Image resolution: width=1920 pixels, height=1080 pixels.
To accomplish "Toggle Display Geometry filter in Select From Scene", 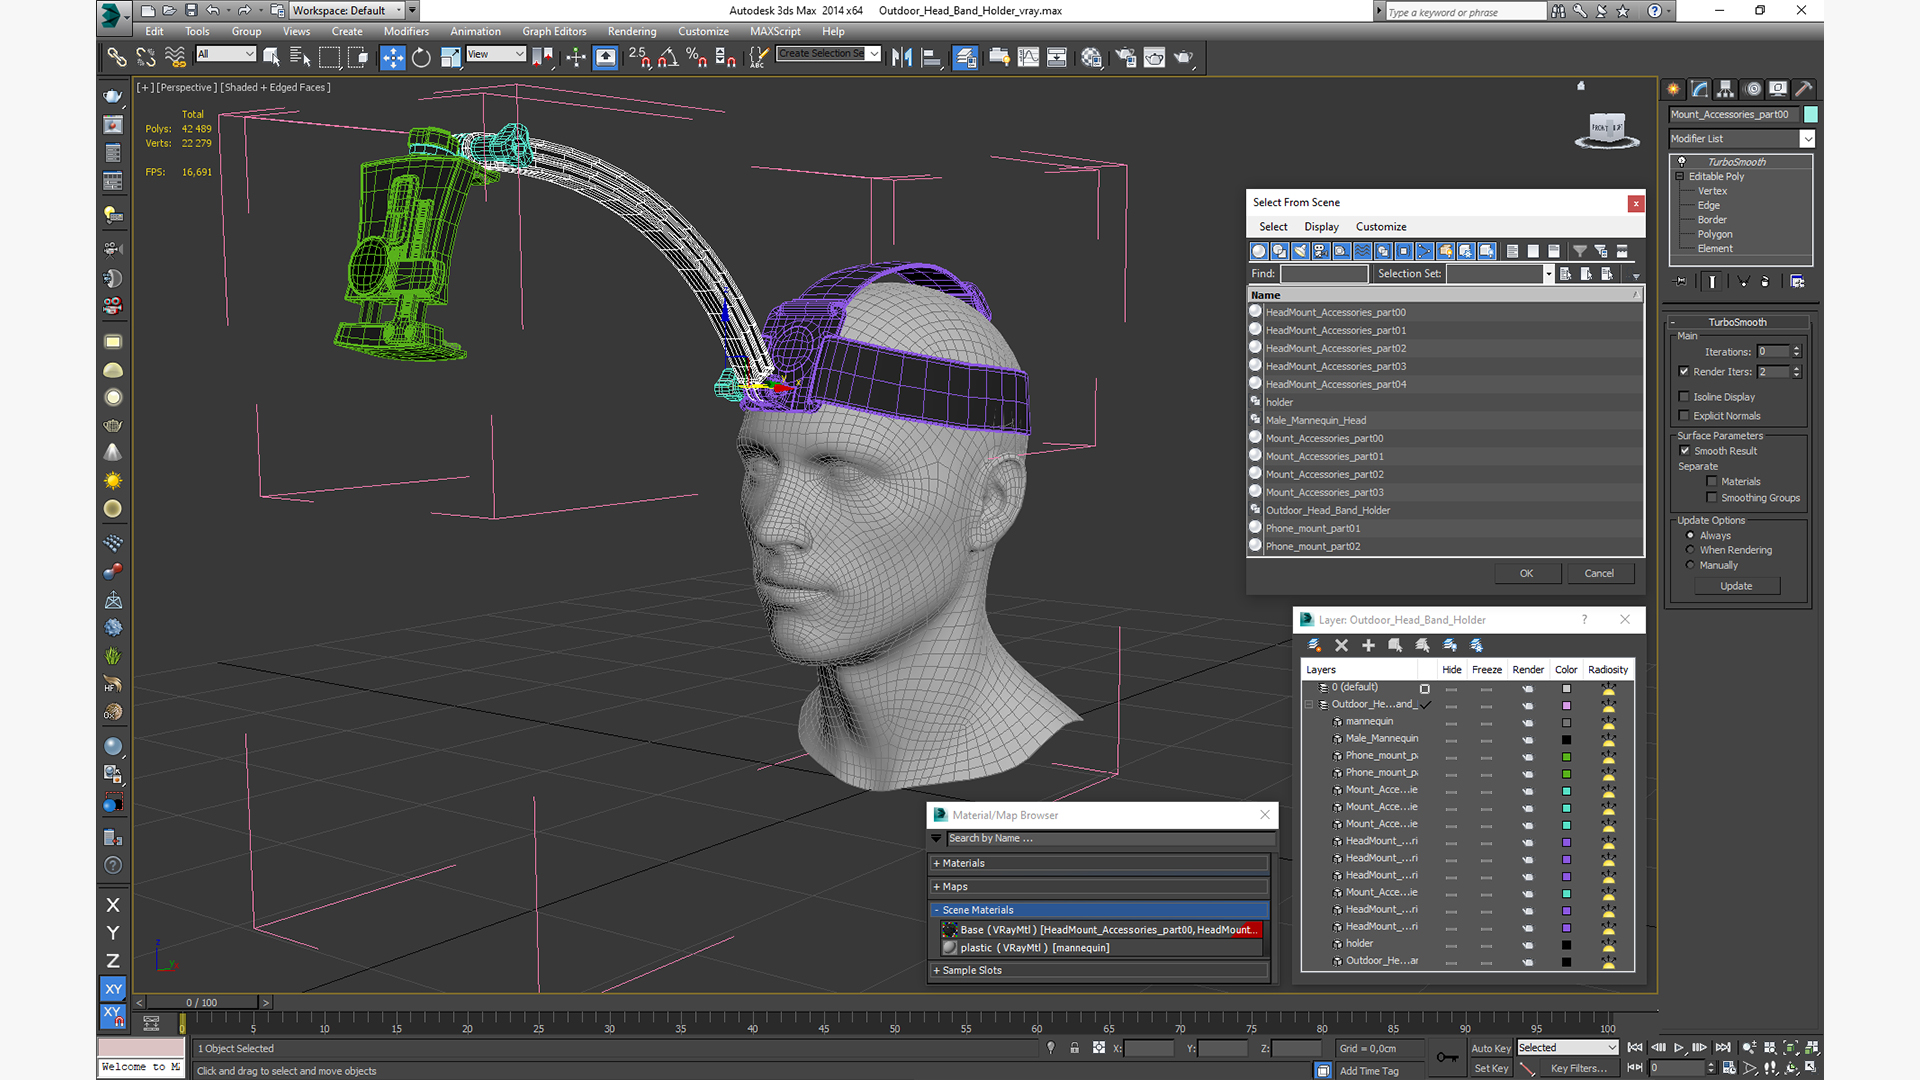I will tap(1259, 251).
